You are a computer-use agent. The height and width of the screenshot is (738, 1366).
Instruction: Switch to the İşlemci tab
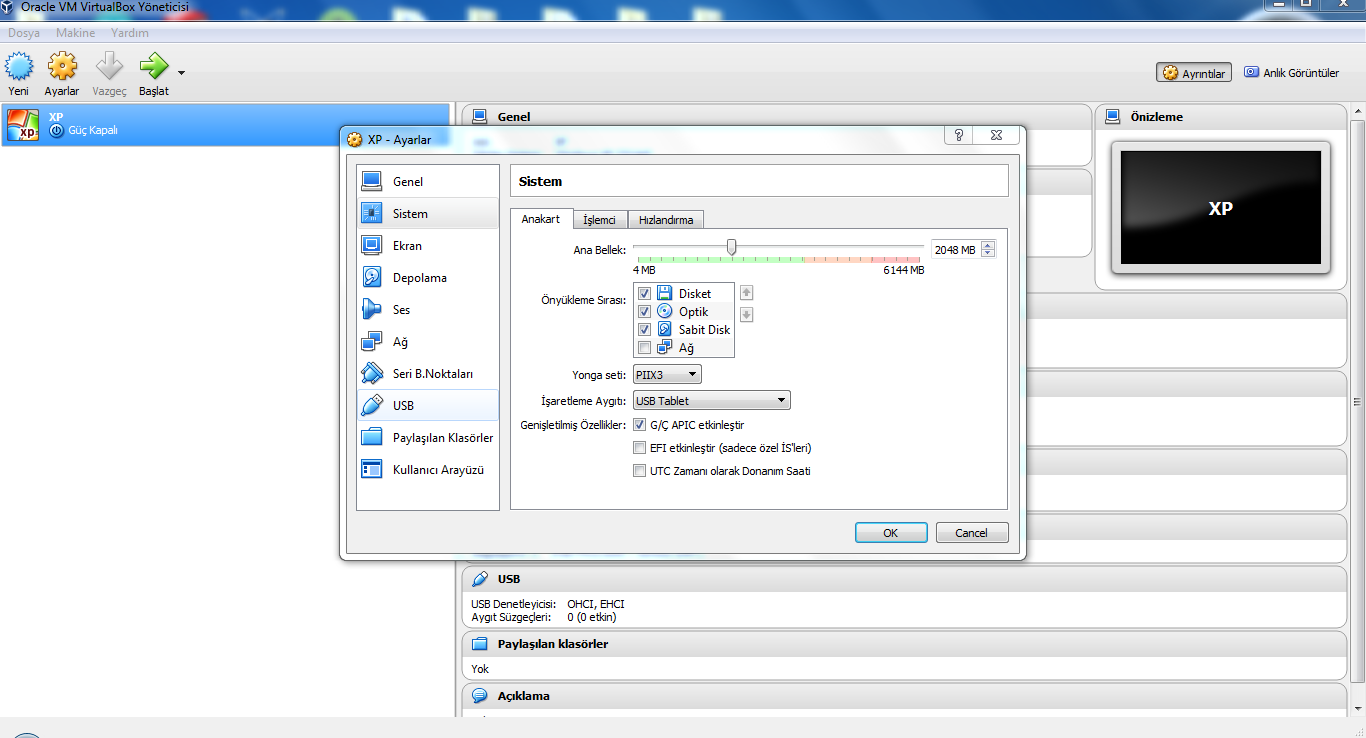coord(600,220)
